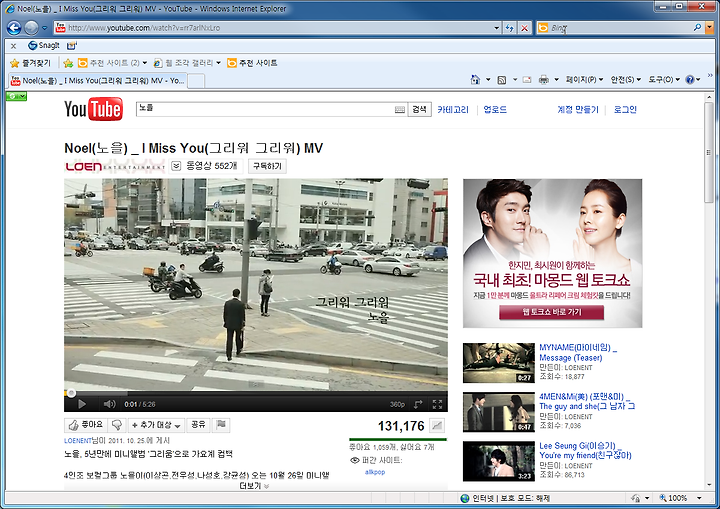Click the 웹 토크쇼 바로 가기 ad button
This screenshot has height=509, width=720.
[551, 312]
